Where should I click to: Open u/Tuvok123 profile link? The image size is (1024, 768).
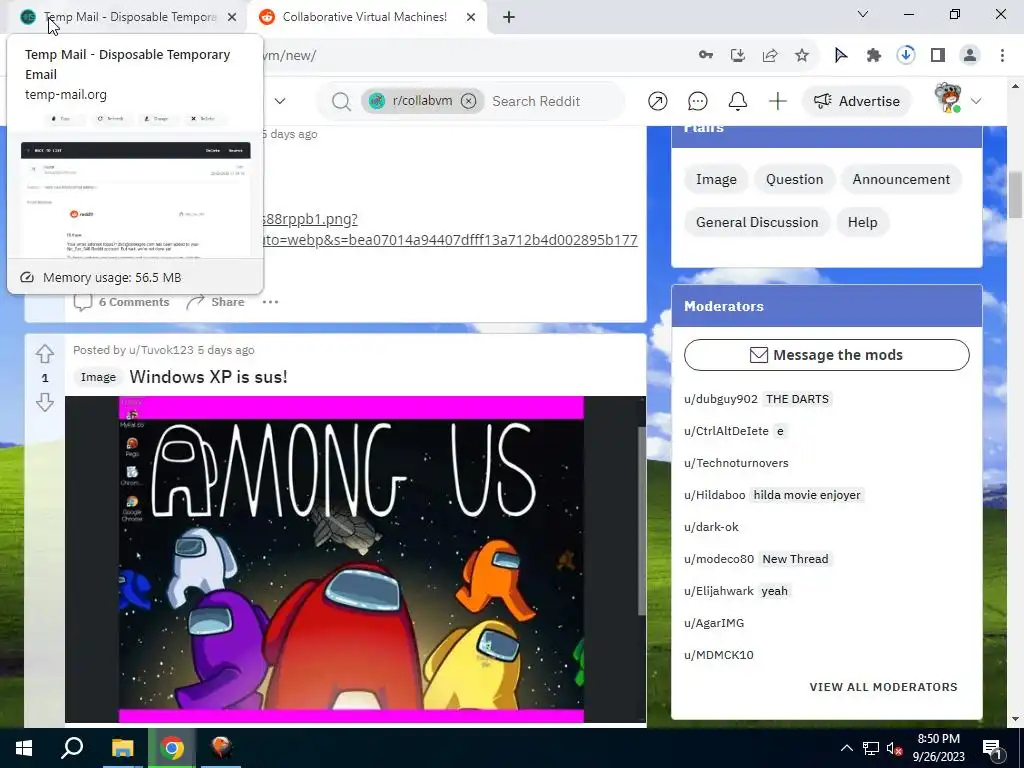pyautogui.click(x=161, y=350)
